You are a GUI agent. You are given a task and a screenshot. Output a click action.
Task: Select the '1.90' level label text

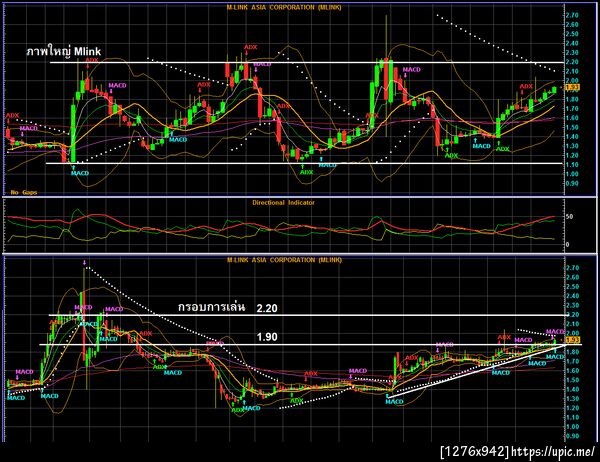coord(267,337)
